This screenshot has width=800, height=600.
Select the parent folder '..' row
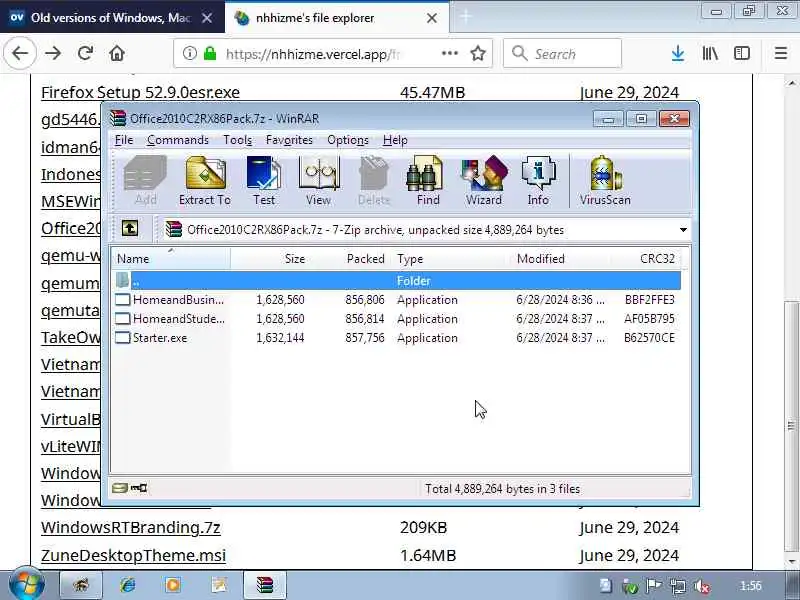point(397,281)
